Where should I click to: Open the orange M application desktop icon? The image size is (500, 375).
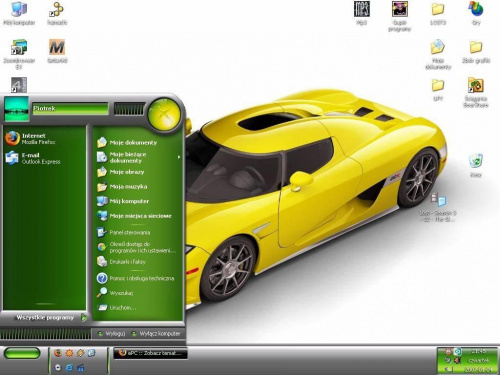[57, 51]
